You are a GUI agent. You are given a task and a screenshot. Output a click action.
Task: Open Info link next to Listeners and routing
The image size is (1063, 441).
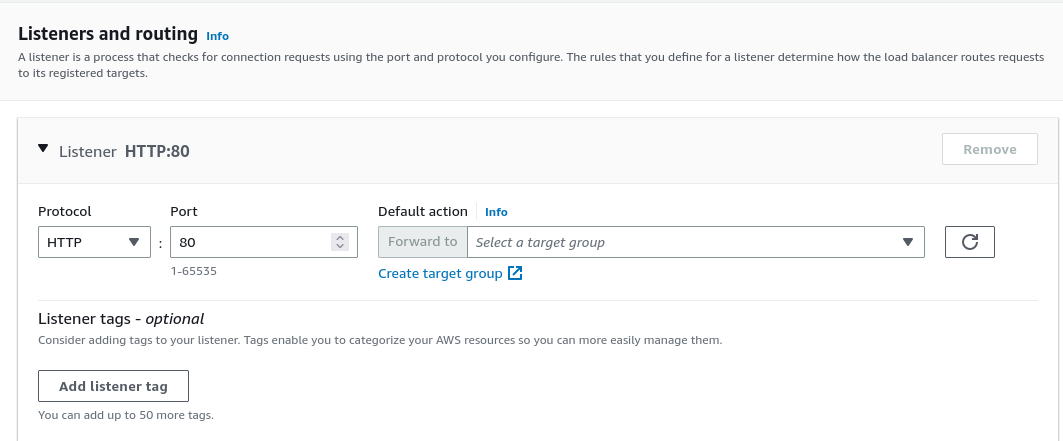coord(218,36)
